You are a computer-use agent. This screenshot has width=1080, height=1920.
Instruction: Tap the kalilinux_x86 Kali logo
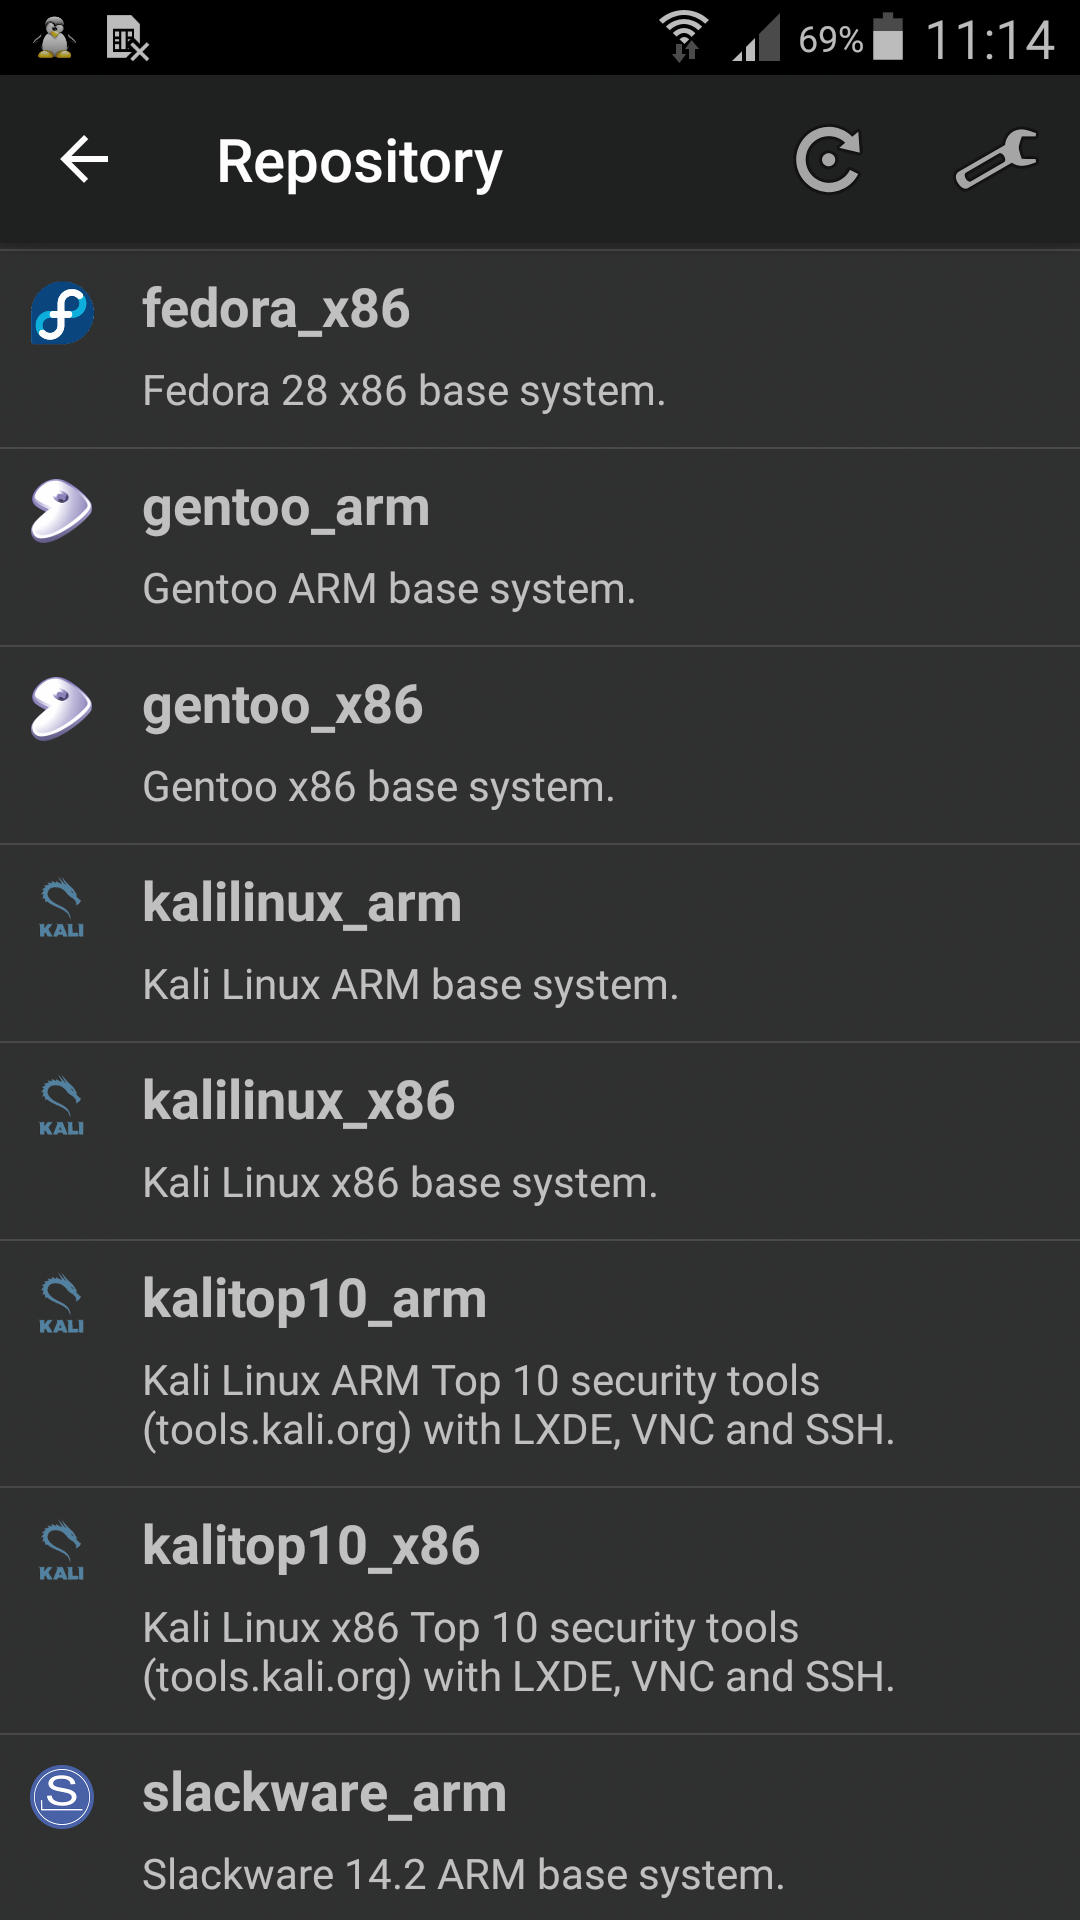pos(61,1106)
